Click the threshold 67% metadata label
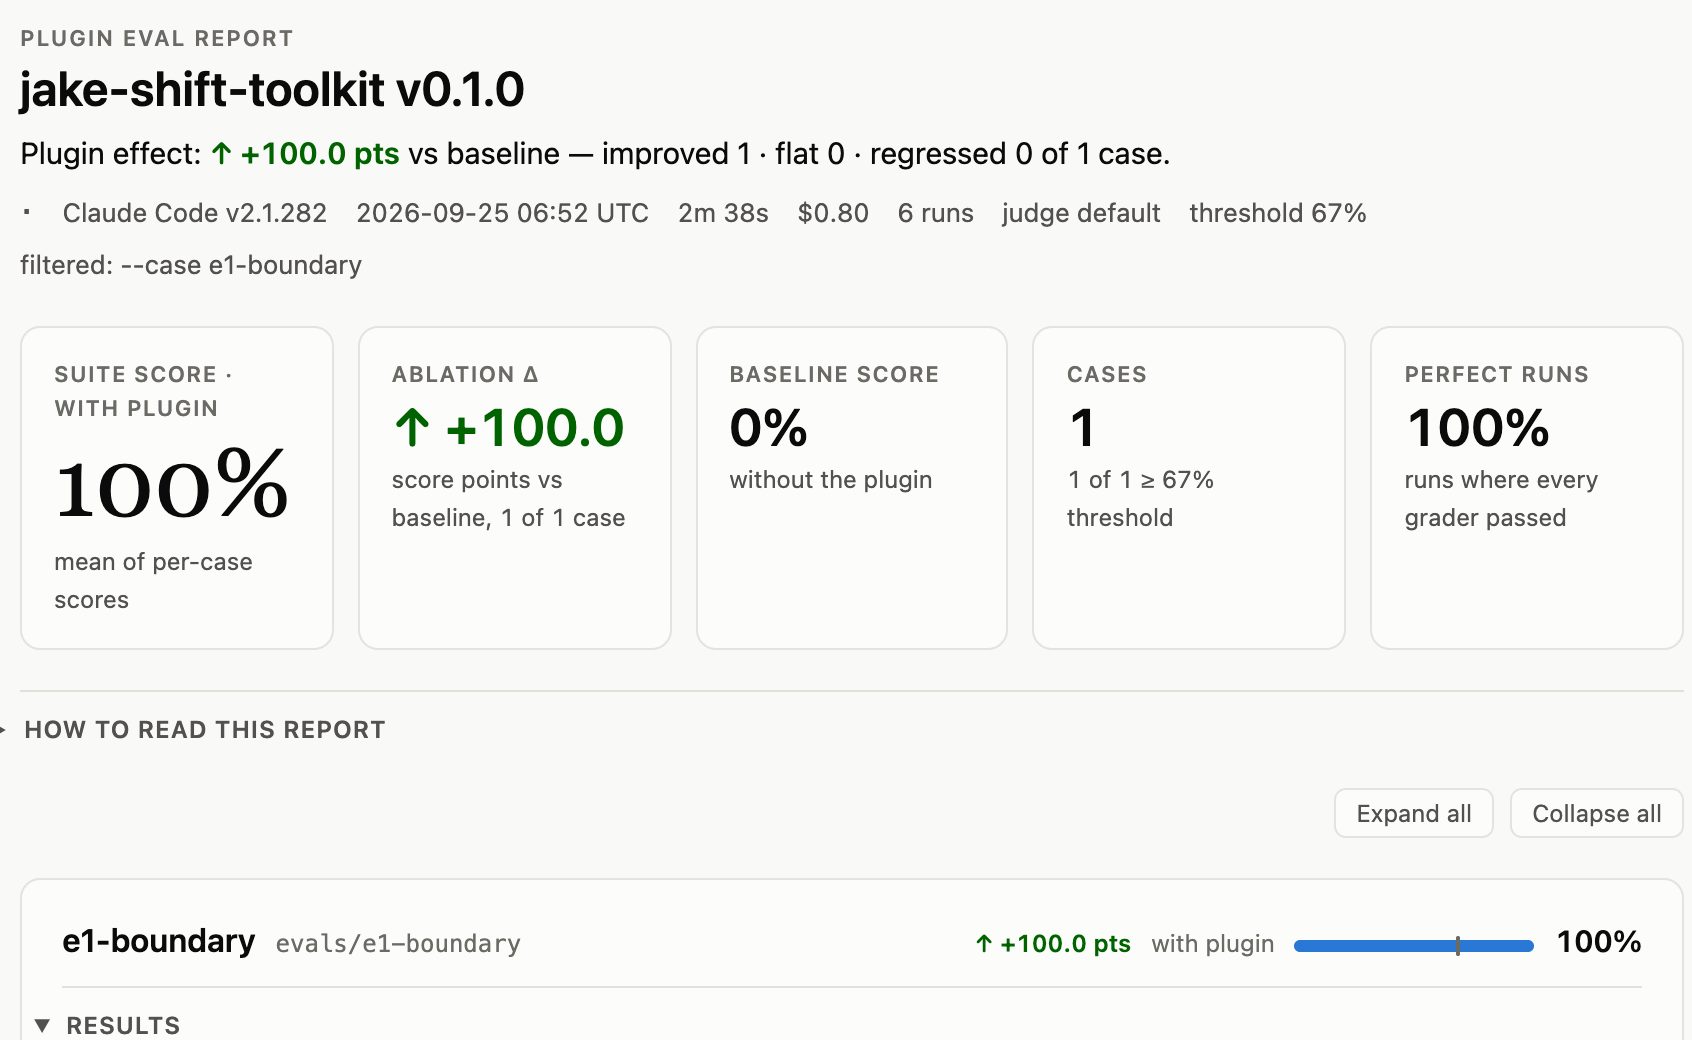 tap(1277, 213)
